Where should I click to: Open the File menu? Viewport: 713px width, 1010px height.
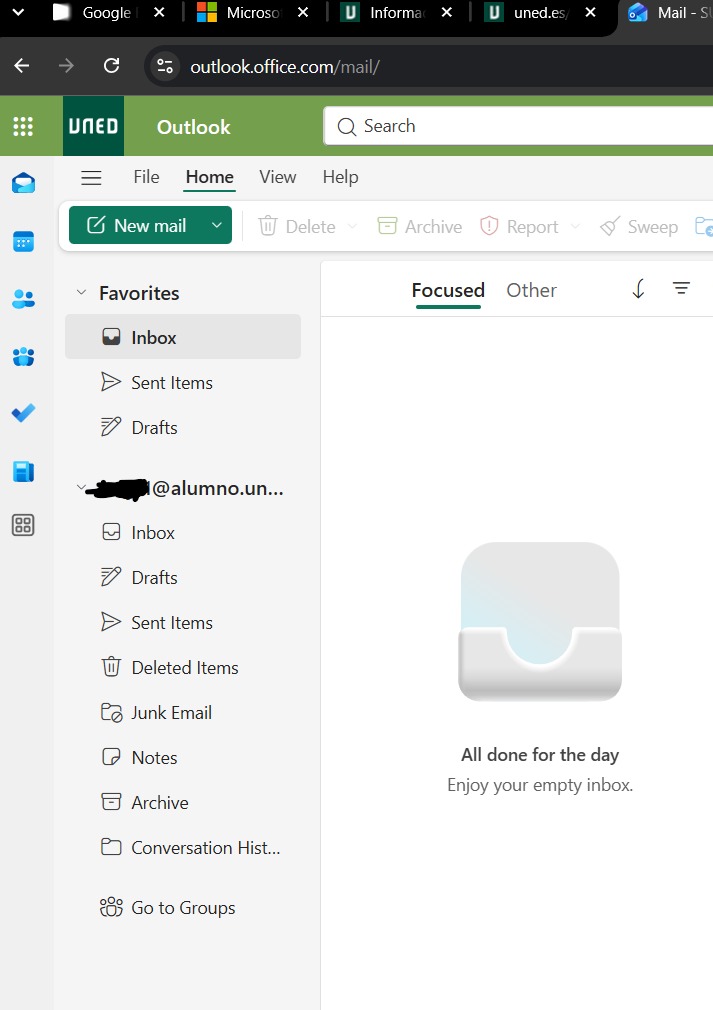(x=146, y=177)
